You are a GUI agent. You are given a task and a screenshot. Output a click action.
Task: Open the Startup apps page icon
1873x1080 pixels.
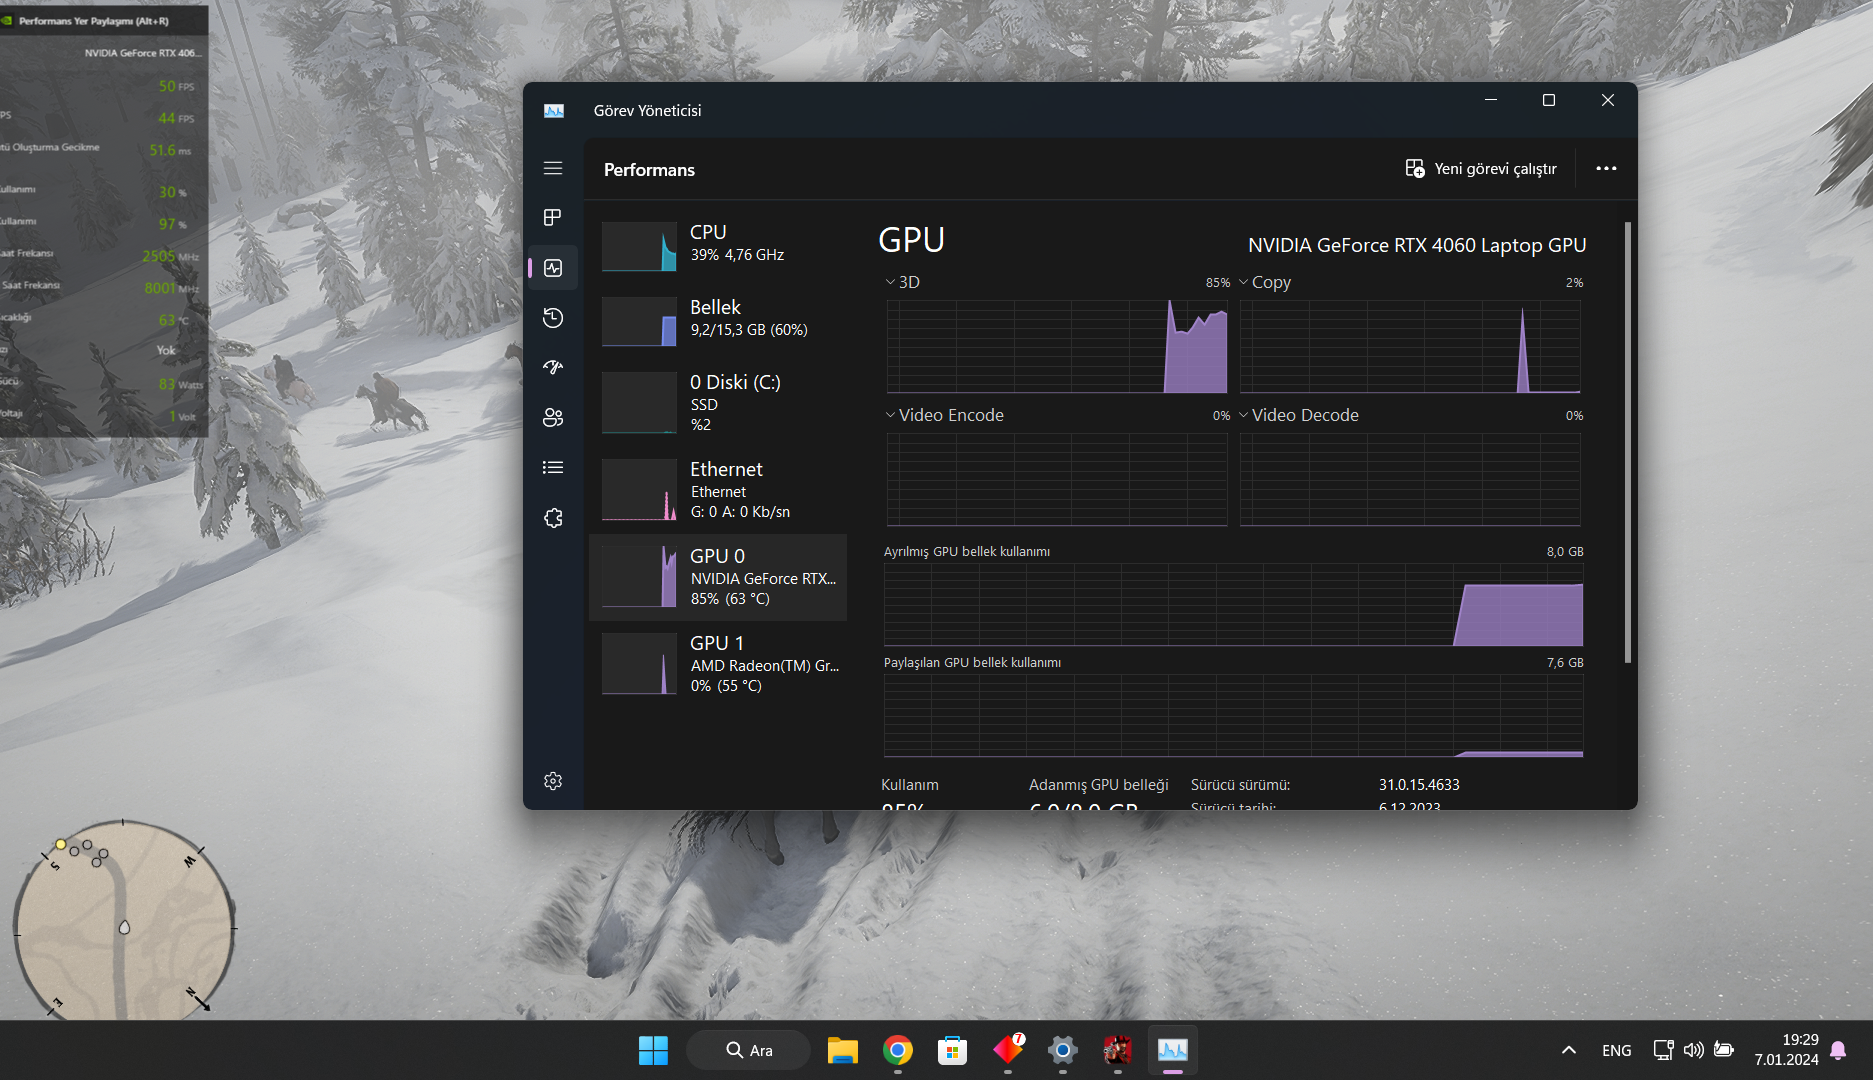point(553,368)
